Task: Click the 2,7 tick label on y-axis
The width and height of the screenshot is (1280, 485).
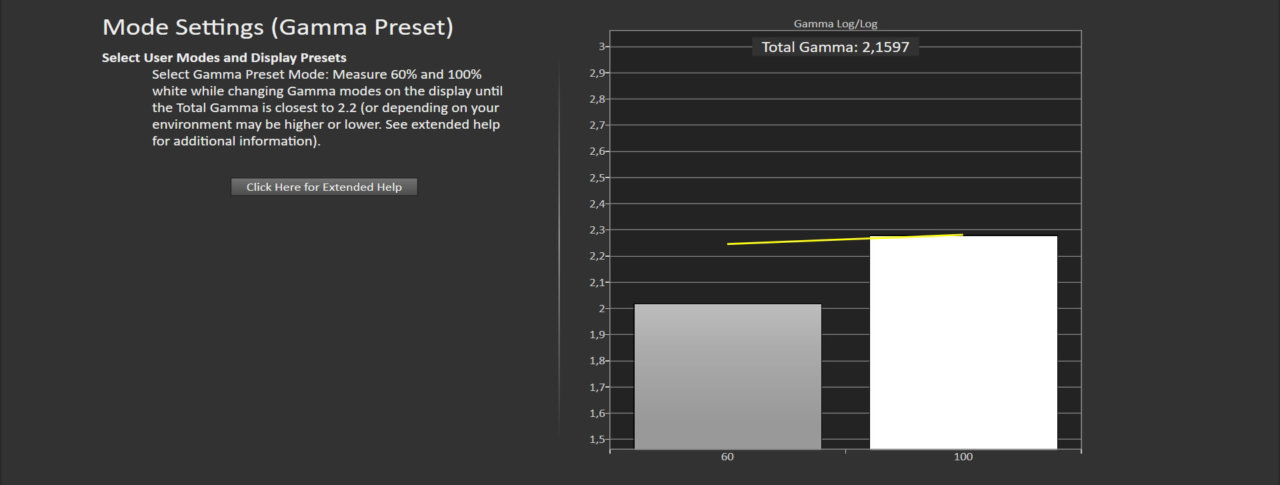Action: point(597,126)
